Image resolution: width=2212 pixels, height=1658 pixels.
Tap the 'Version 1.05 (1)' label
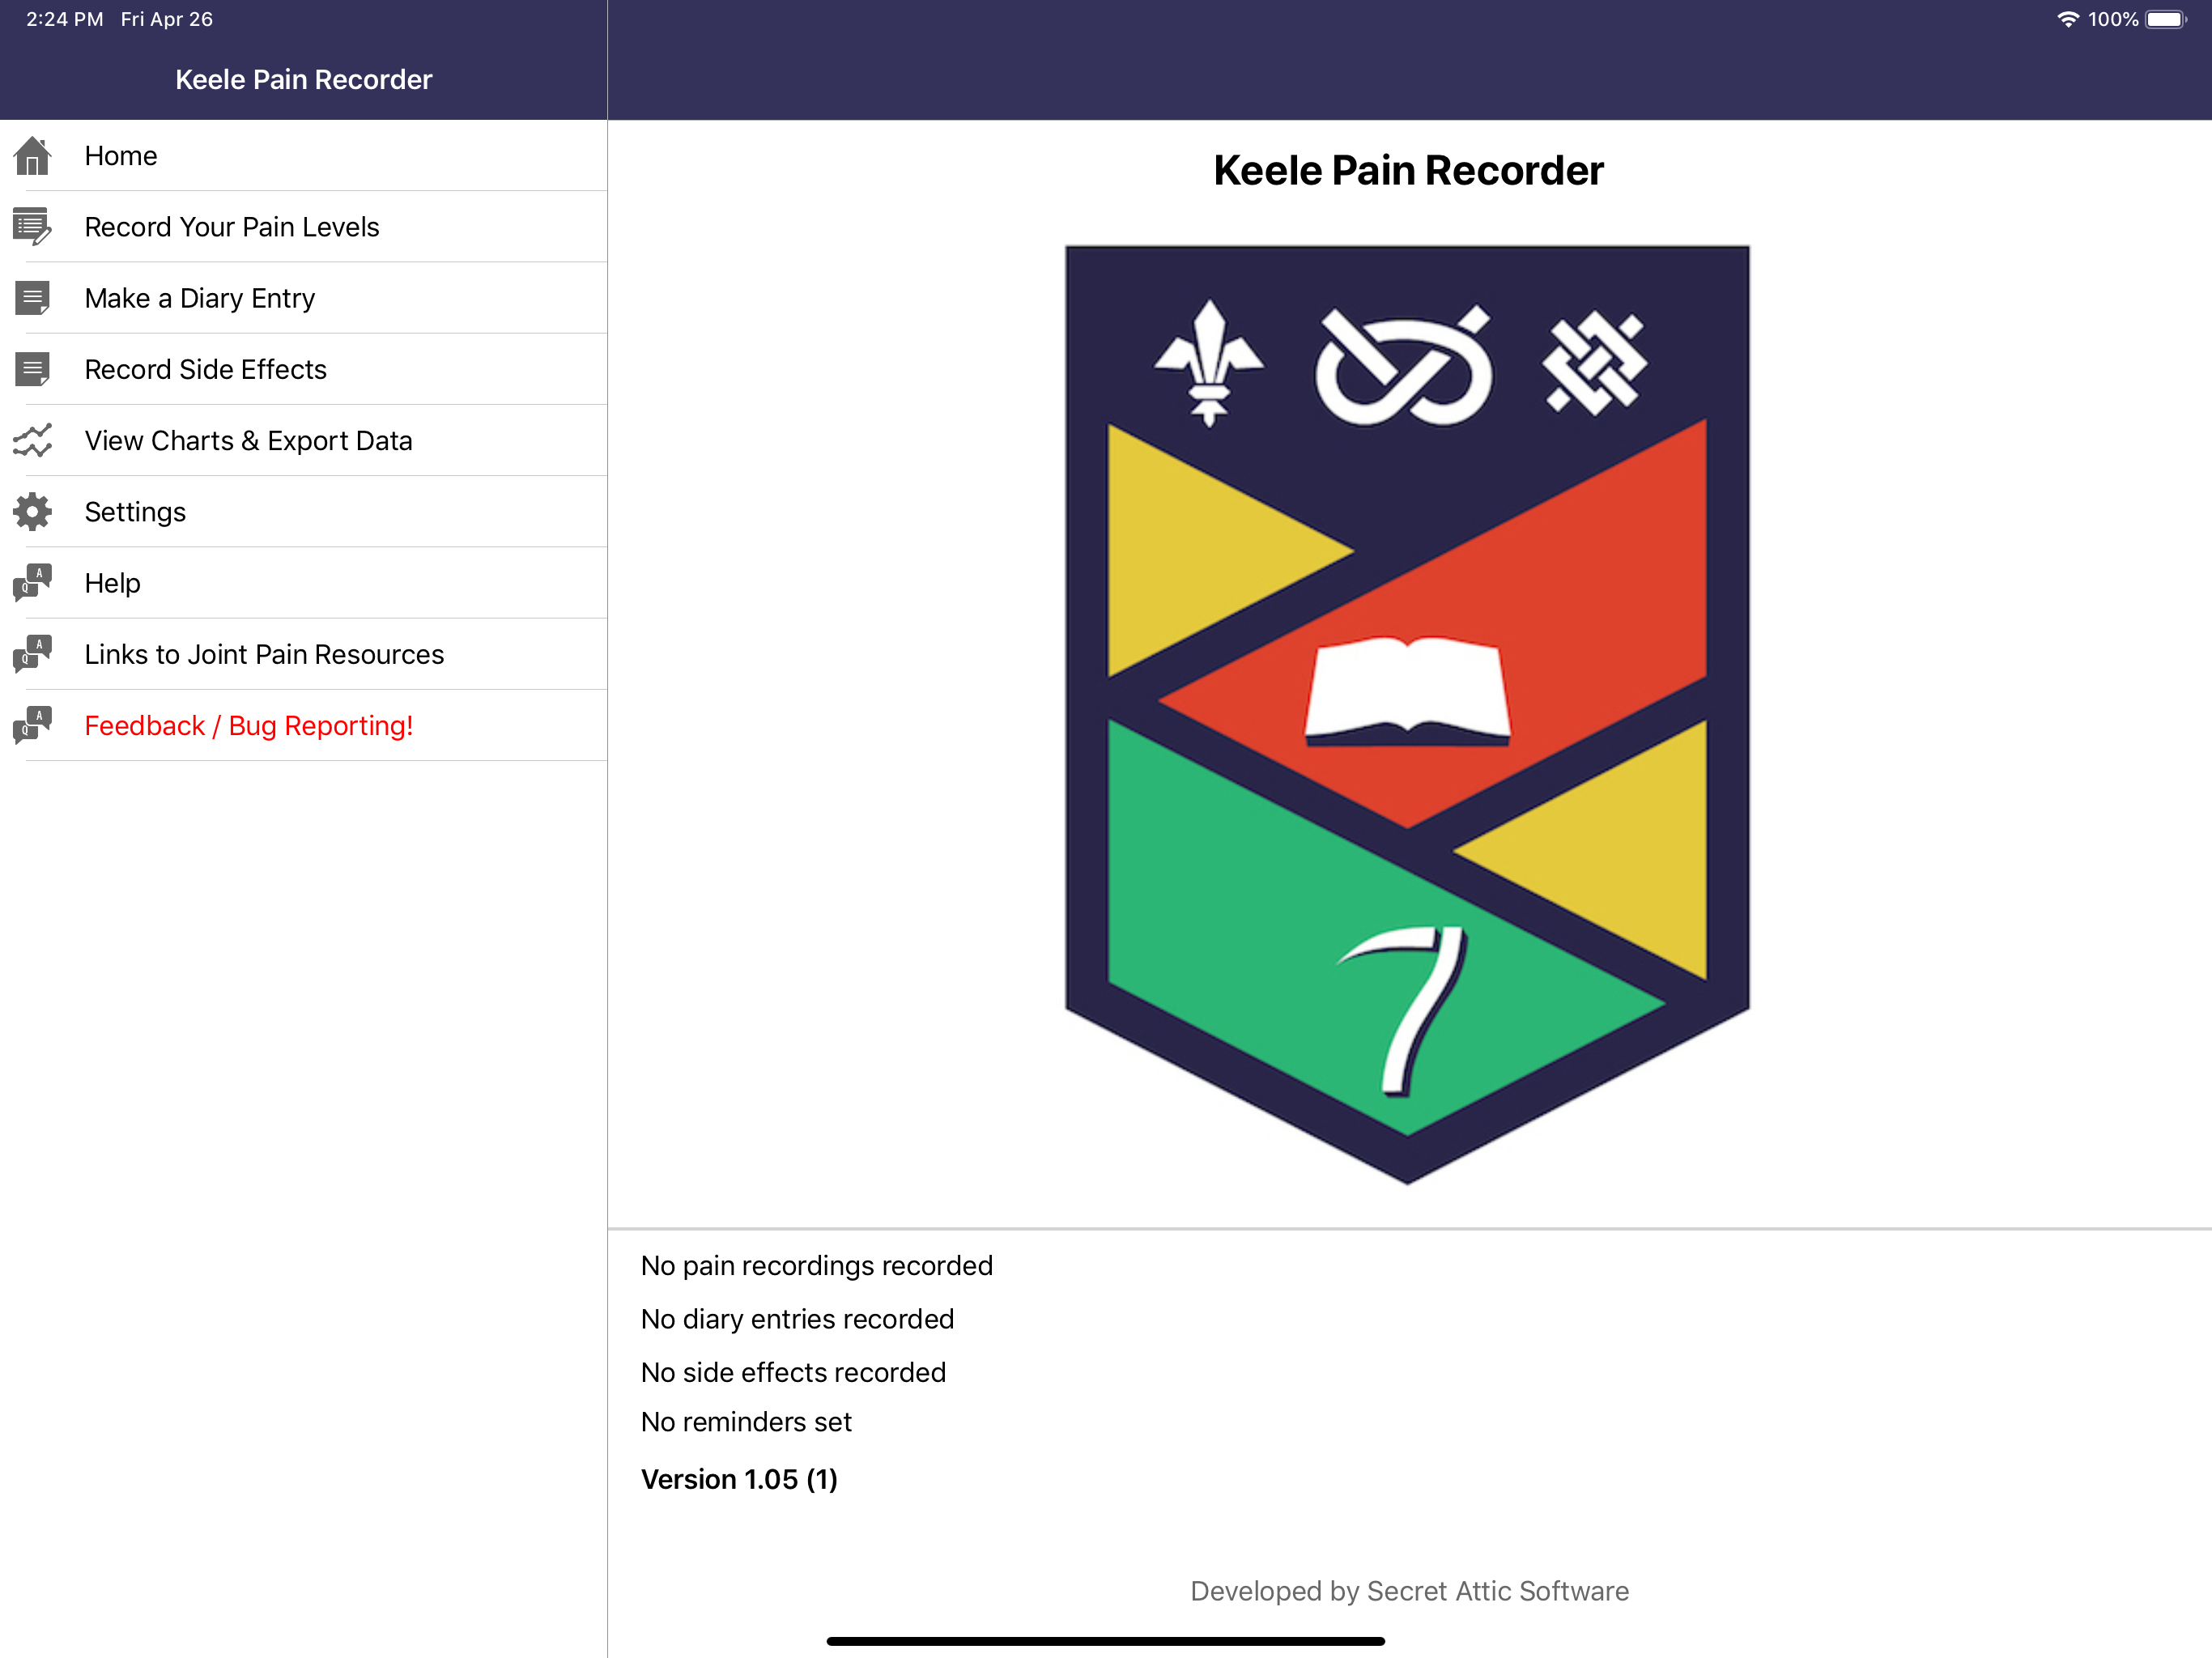coord(739,1478)
